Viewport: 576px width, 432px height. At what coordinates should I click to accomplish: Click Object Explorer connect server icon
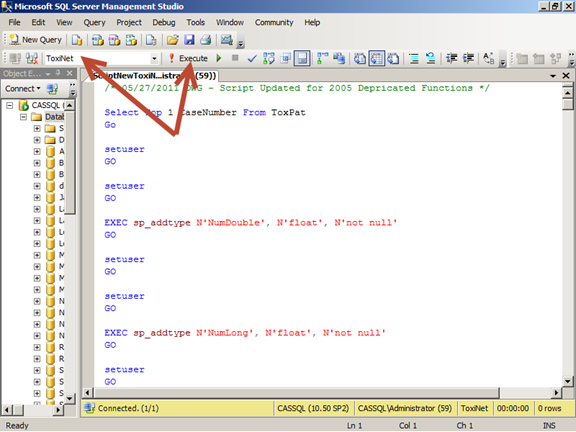click(52, 89)
